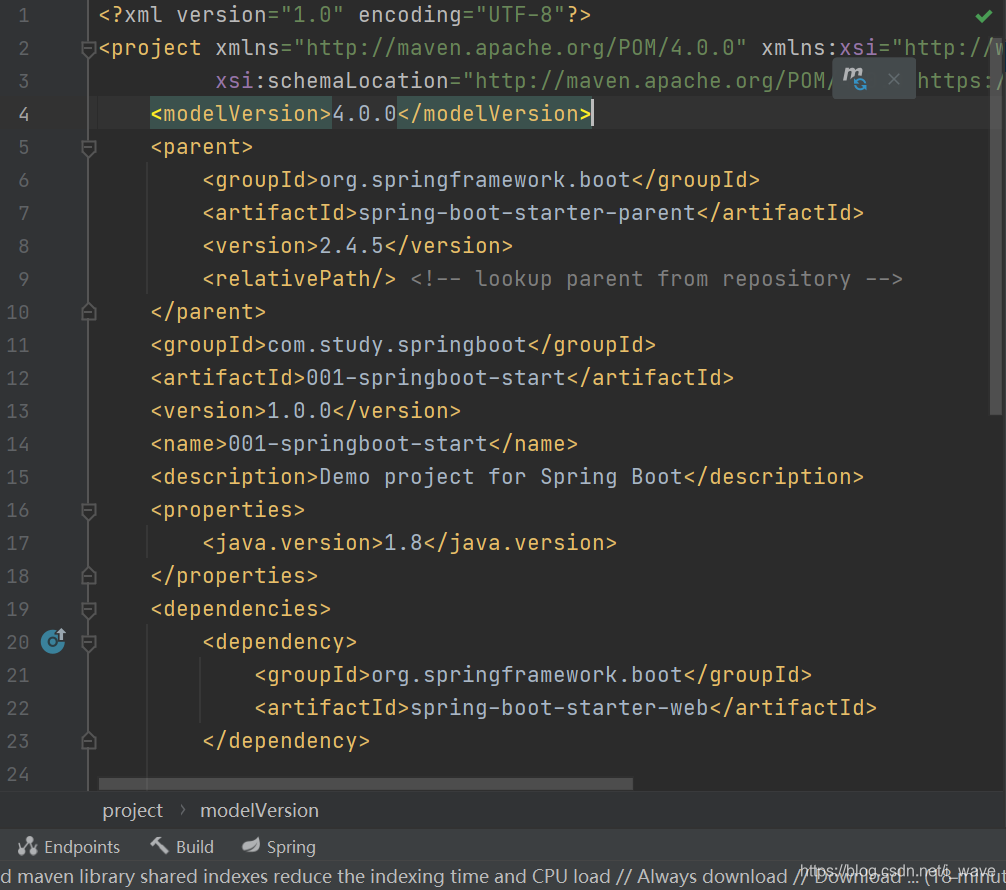
Task: Click the opening properties tag
Action: [228, 510]
